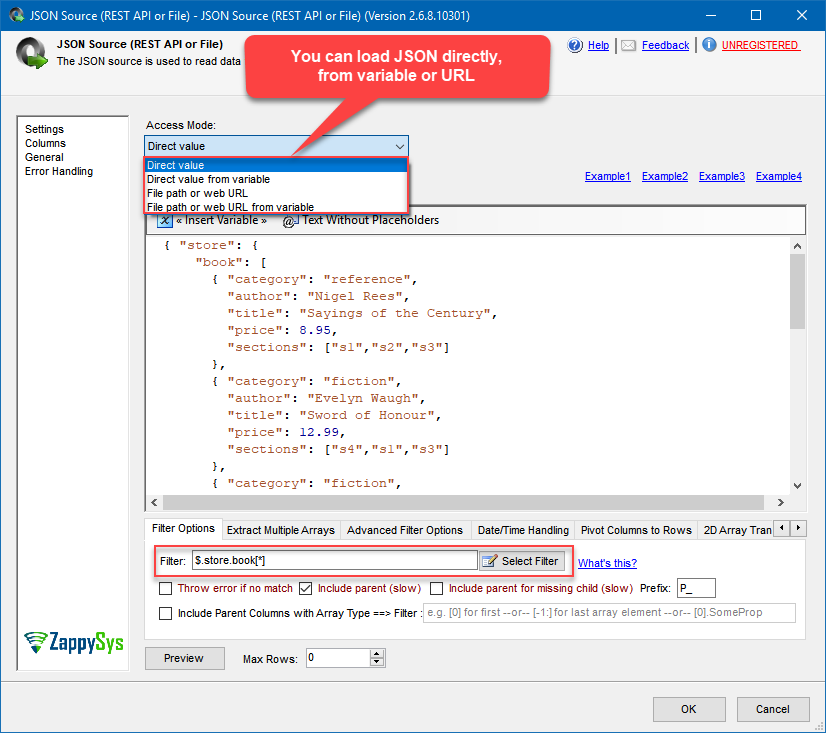Click the Feedback envelope icon
This screenshot has width=826, height=733.
point(628,45)
